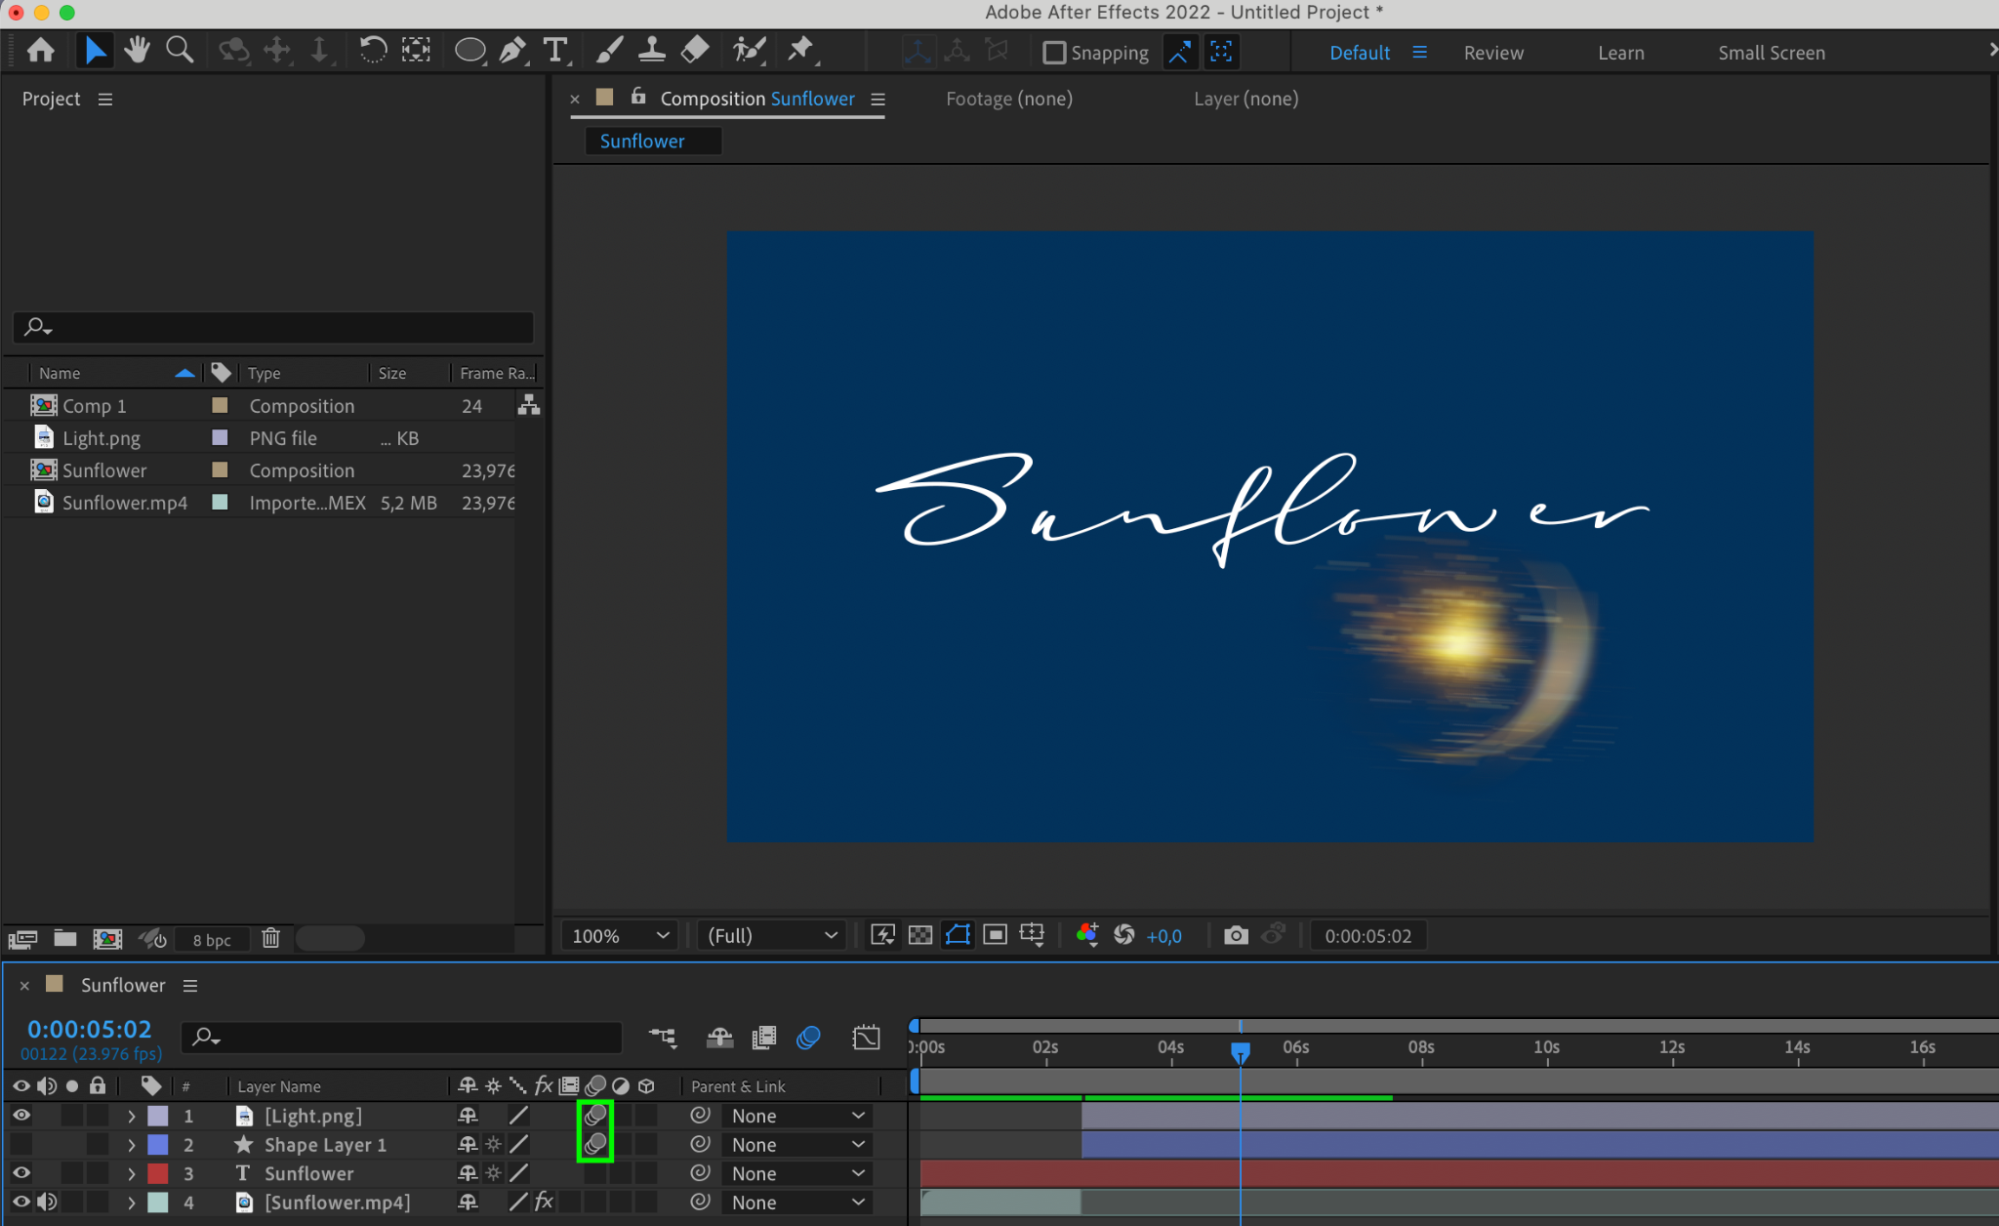Activate the Zoom magnifier tool

click(x=179, y=49)
